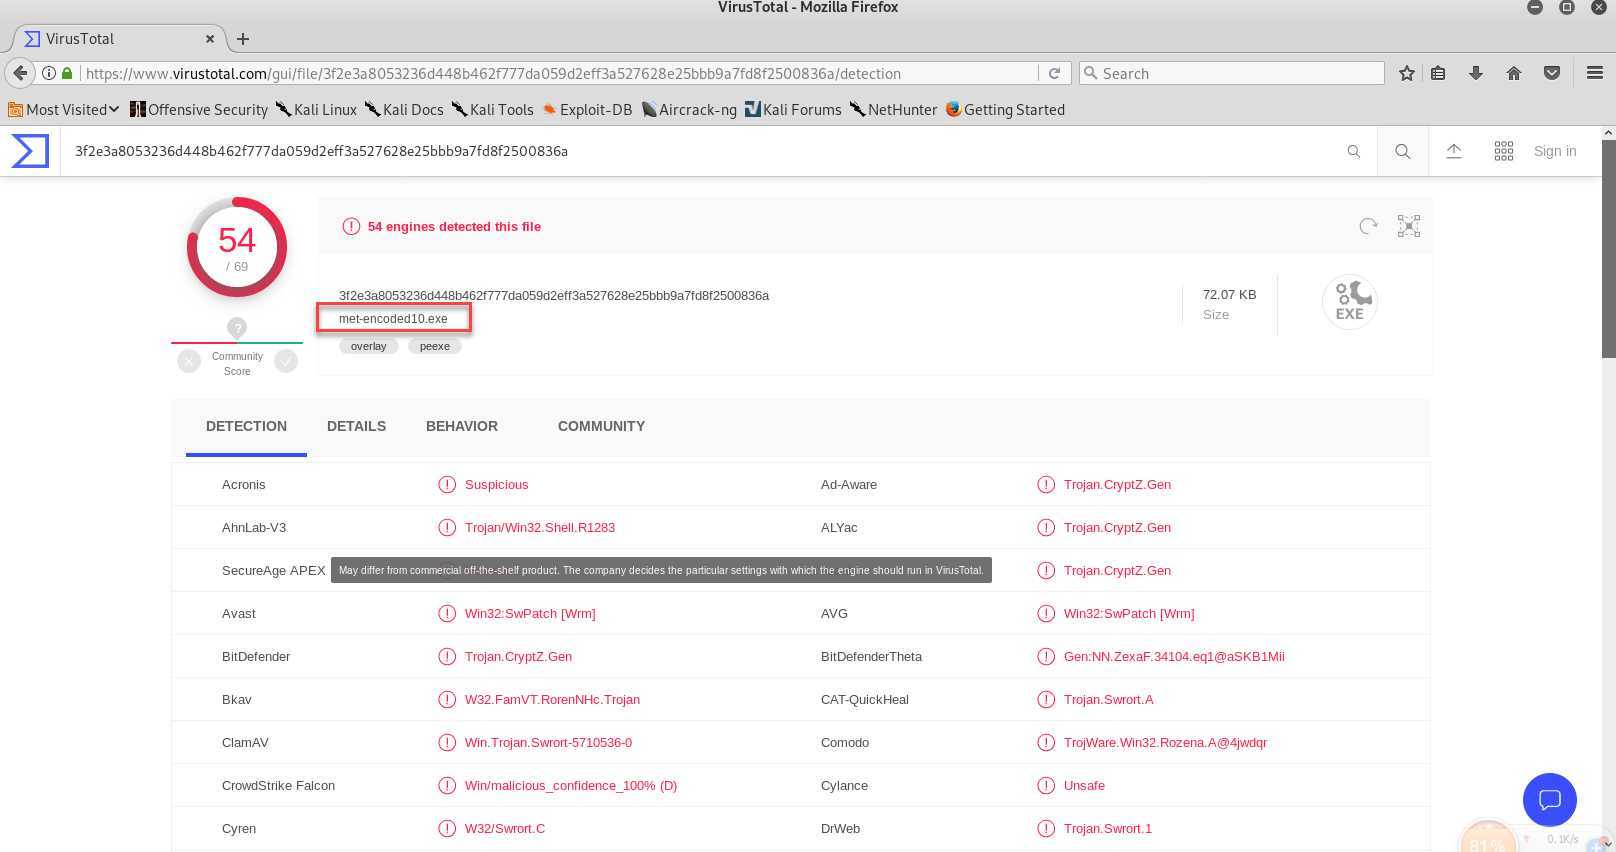The image size is (1616, 852).
Task: Open Kali Tools bookmark
Action: [x=492, y=109]
